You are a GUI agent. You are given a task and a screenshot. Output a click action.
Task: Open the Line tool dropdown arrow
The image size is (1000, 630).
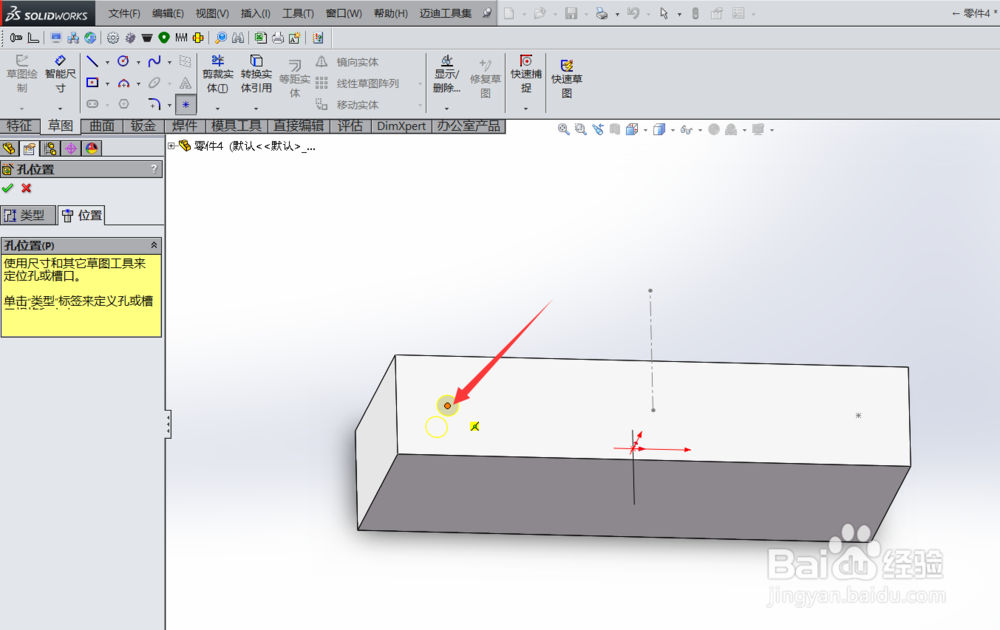coord(107,62)
